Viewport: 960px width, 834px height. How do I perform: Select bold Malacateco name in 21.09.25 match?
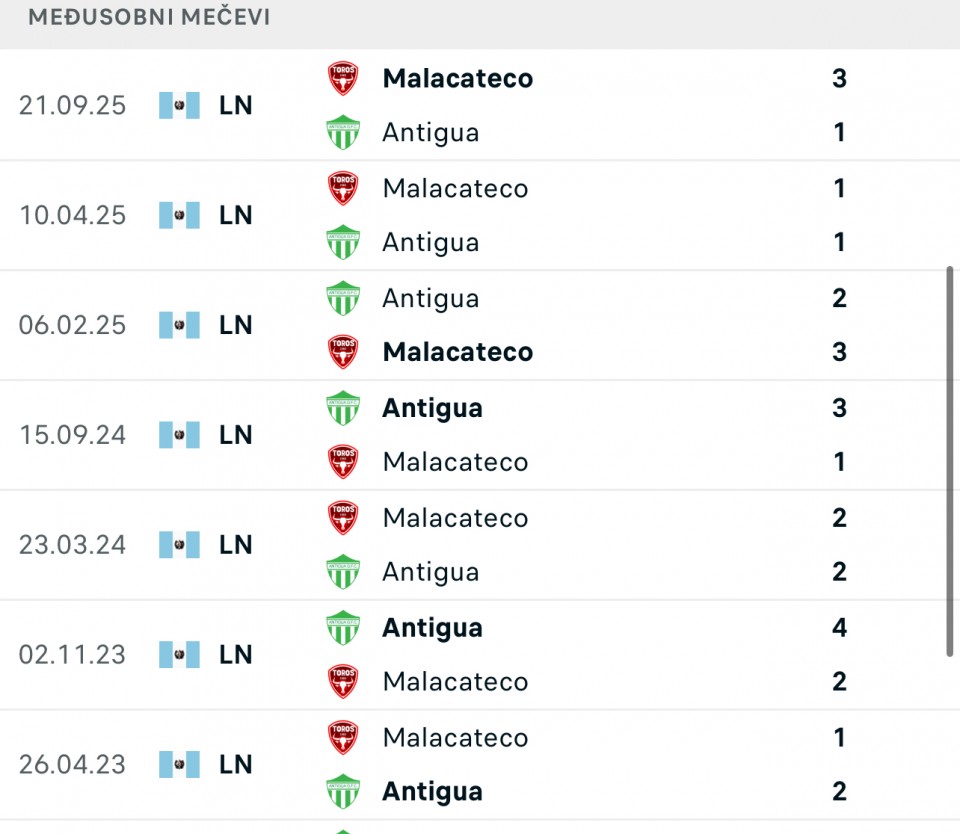point(457,78)
